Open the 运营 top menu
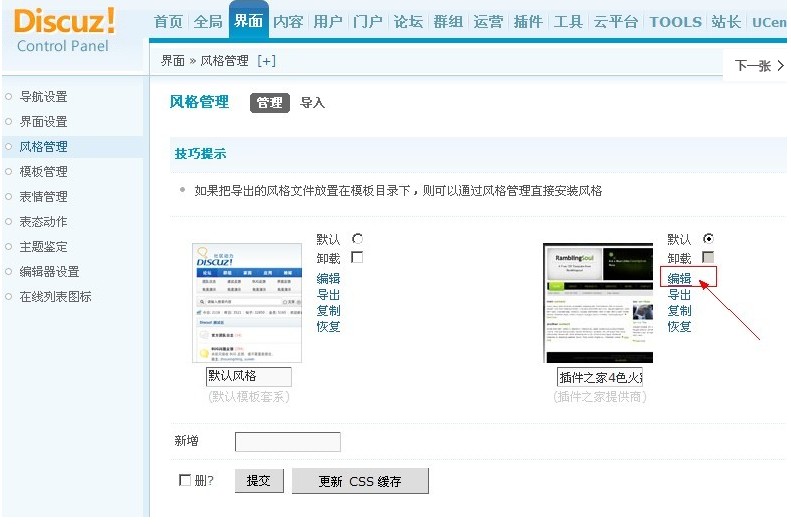This screenshot has width=791, height=524. (x=488, y=22)
